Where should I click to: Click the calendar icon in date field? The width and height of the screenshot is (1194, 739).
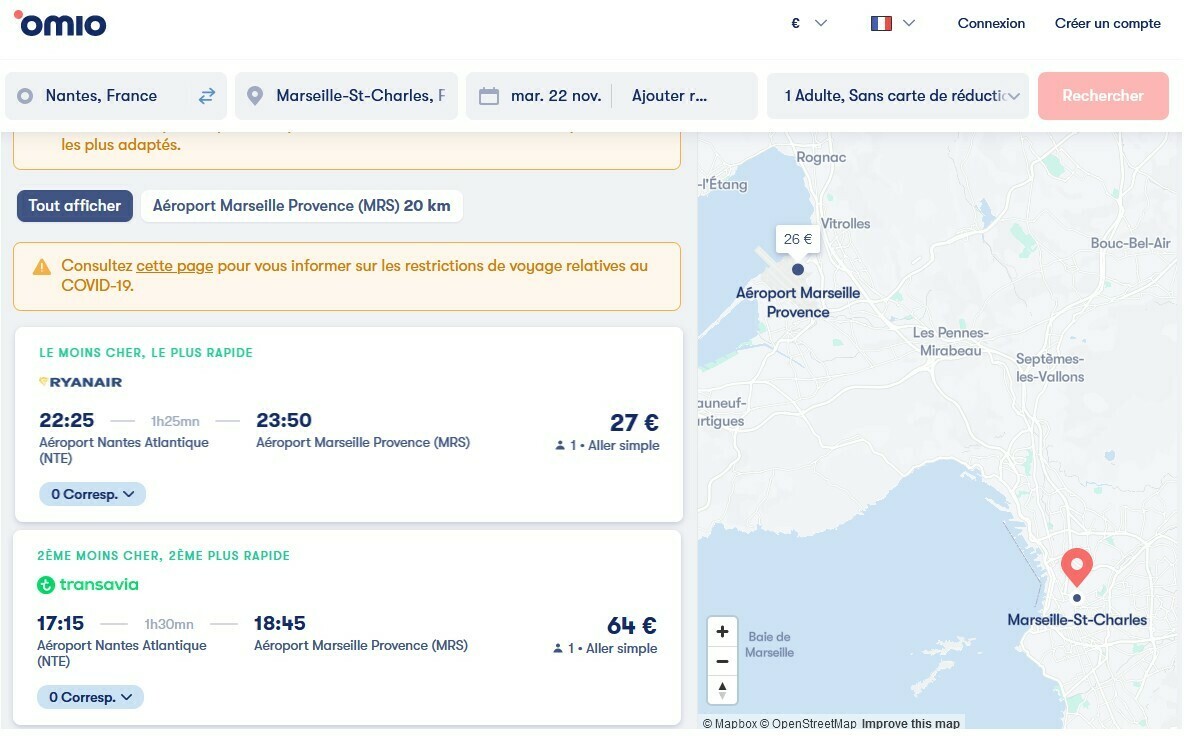point(489,96)
